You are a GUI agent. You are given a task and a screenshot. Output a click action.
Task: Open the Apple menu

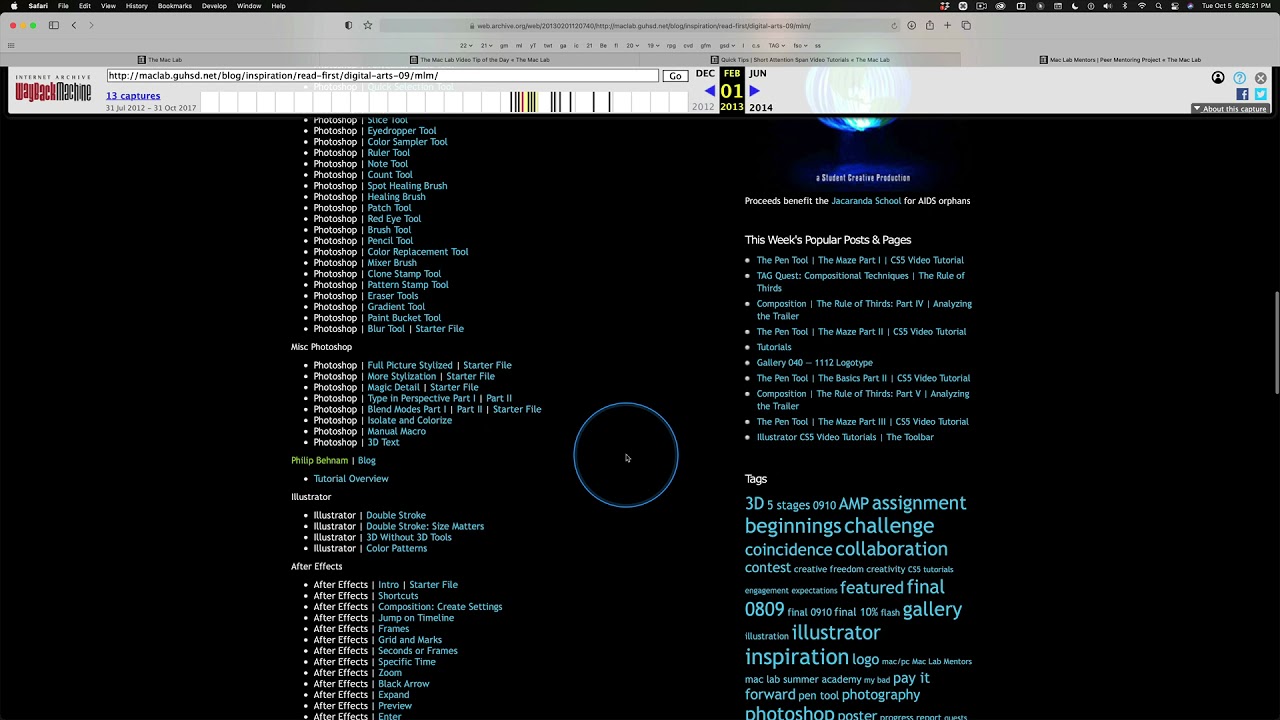click(13, 6)
